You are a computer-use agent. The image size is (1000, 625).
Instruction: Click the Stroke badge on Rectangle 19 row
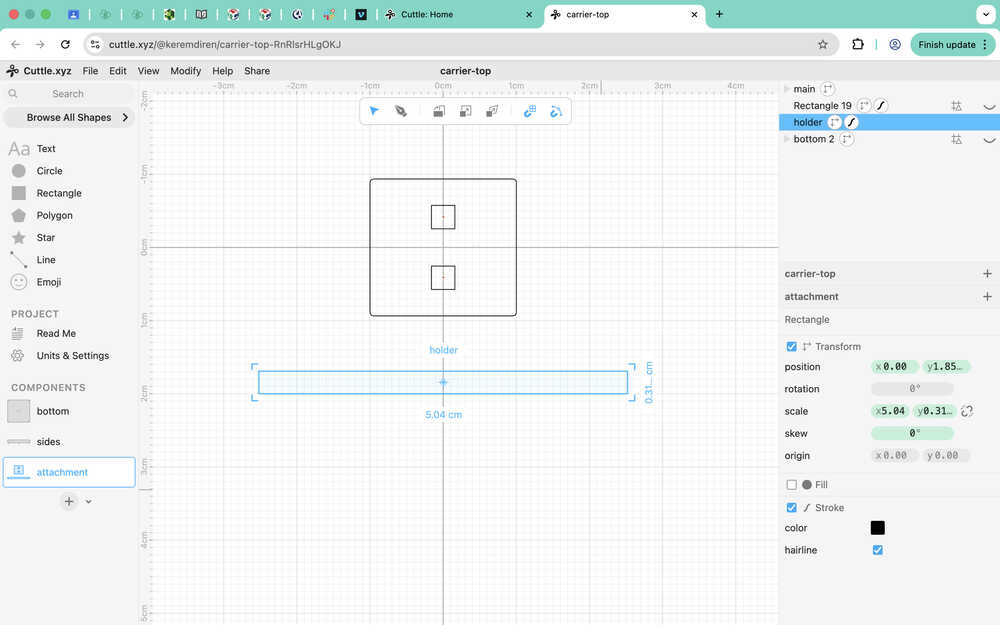coord(881,105)
